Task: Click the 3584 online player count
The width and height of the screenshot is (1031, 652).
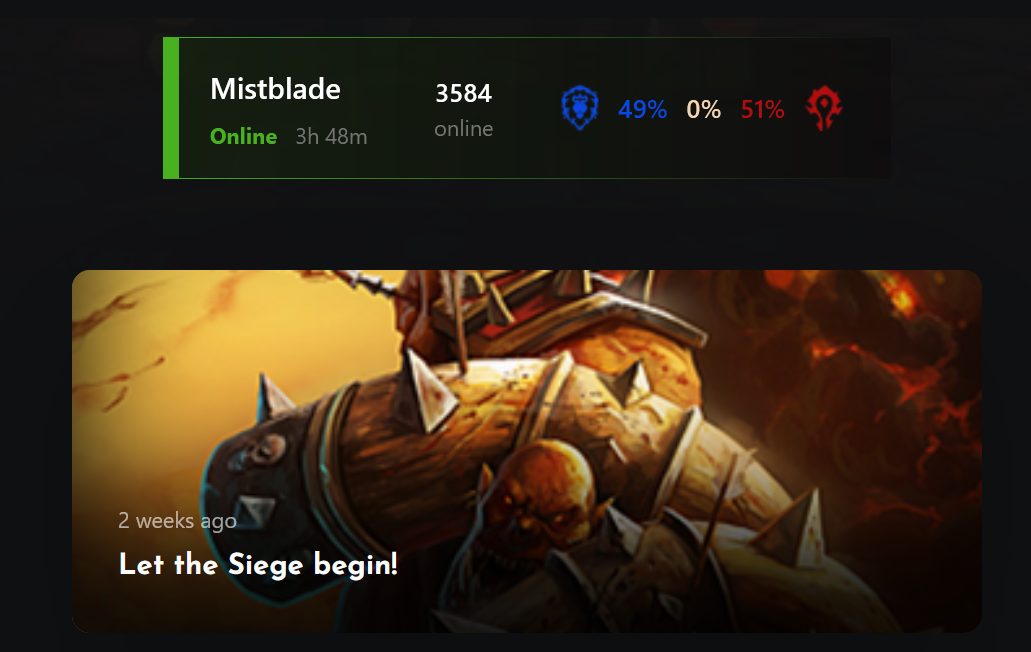Action: click(x=464, y=93)
